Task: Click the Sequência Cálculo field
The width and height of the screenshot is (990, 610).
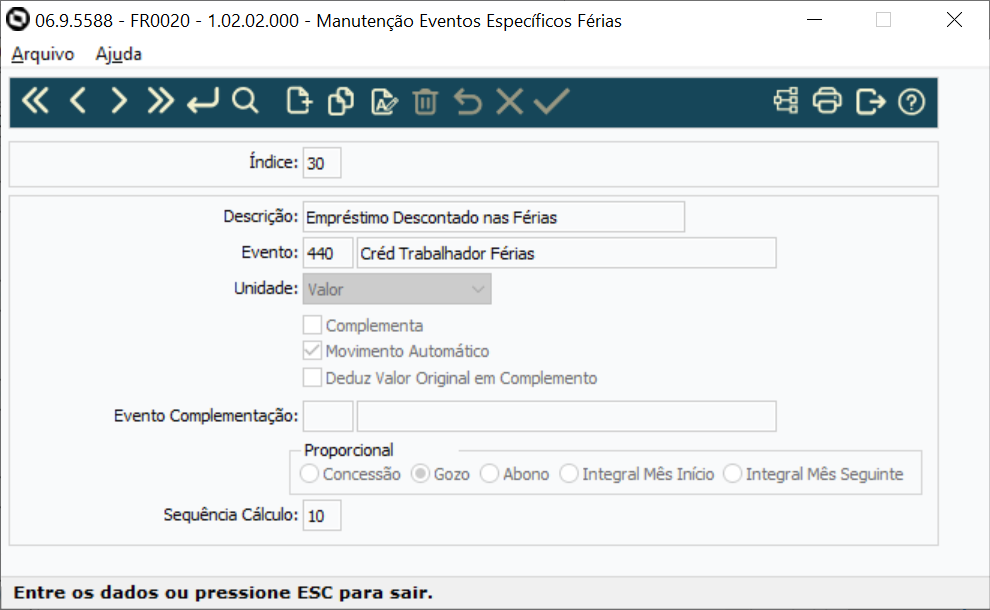Action: [x=322, y=515]
